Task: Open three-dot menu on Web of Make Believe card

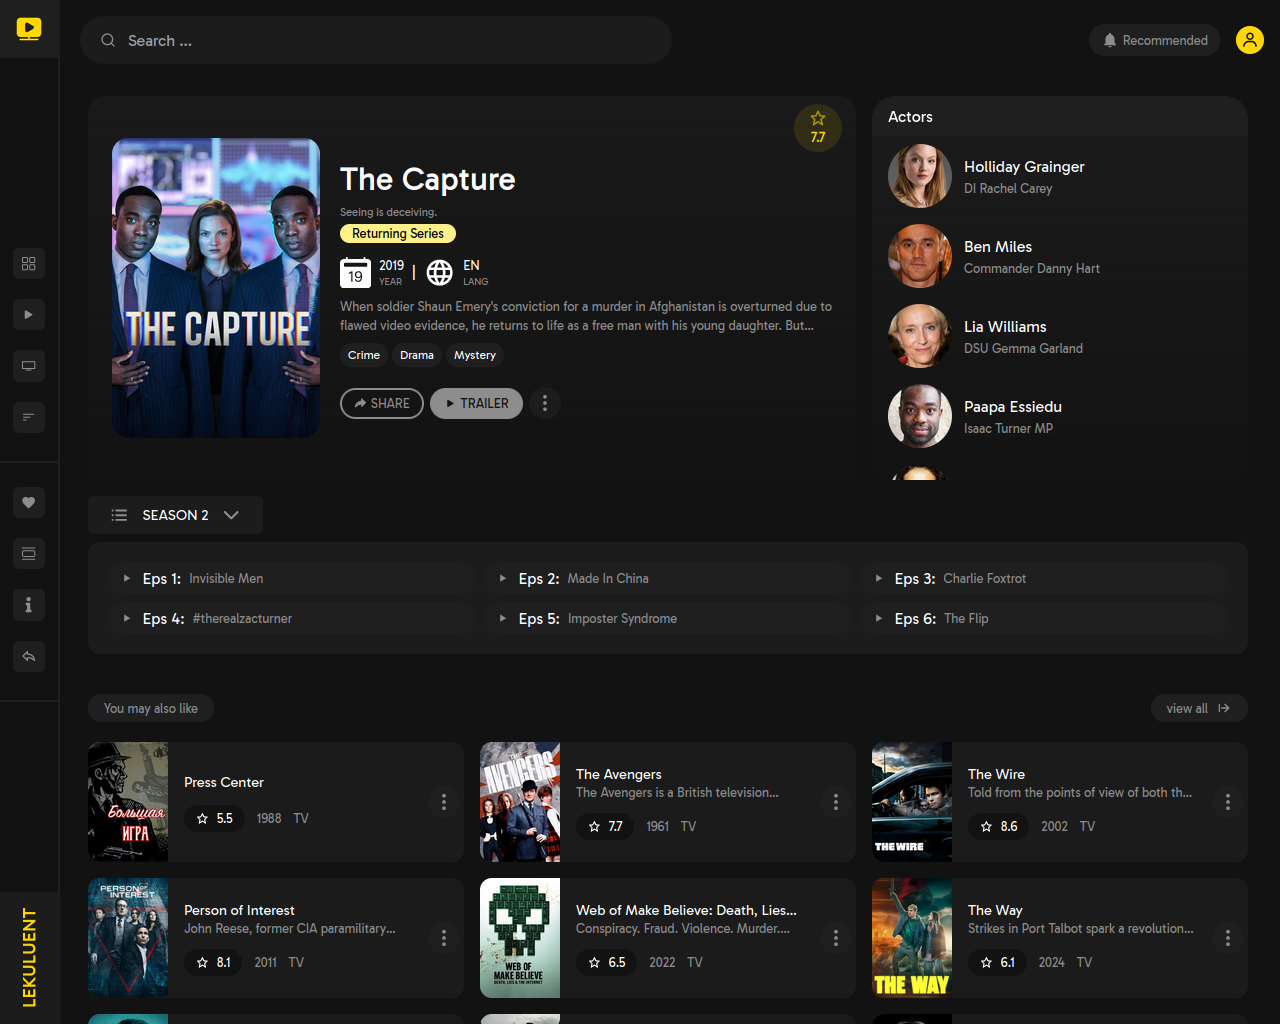Action: [x=836, y=938]
